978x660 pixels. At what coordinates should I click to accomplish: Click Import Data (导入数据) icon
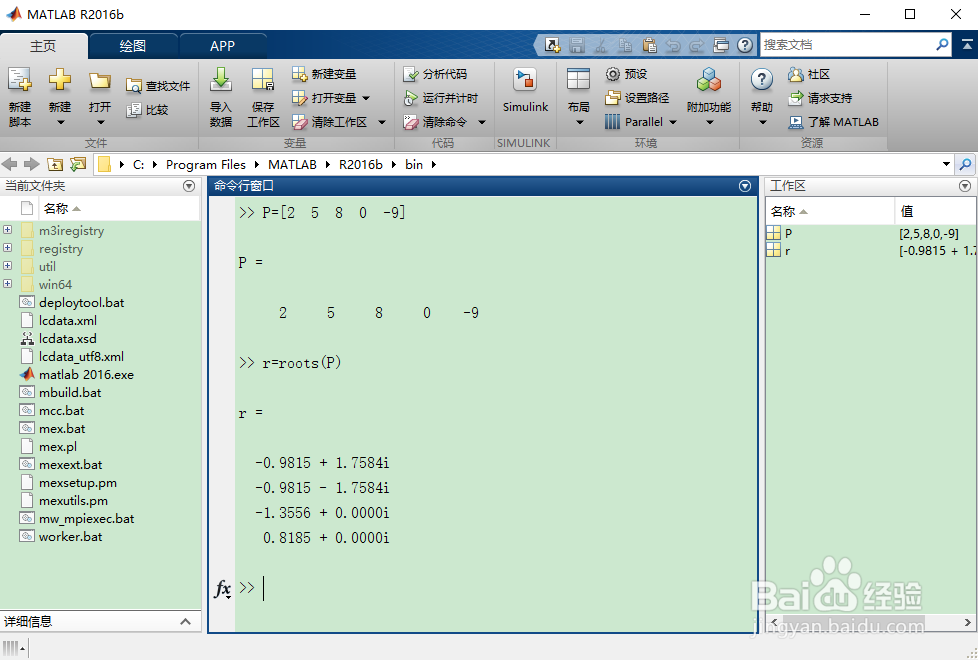point(221,80)
